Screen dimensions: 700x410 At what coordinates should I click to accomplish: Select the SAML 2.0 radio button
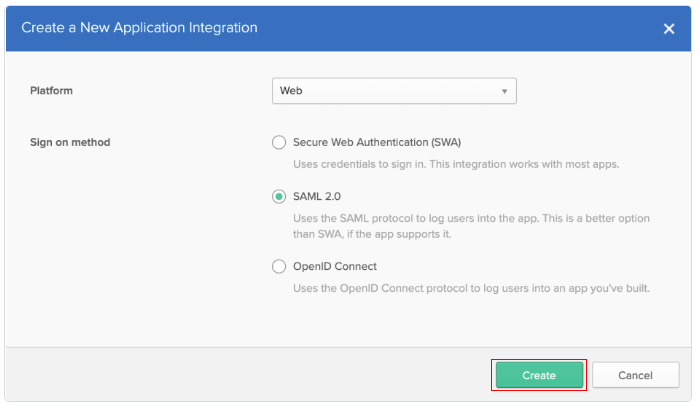279,197
